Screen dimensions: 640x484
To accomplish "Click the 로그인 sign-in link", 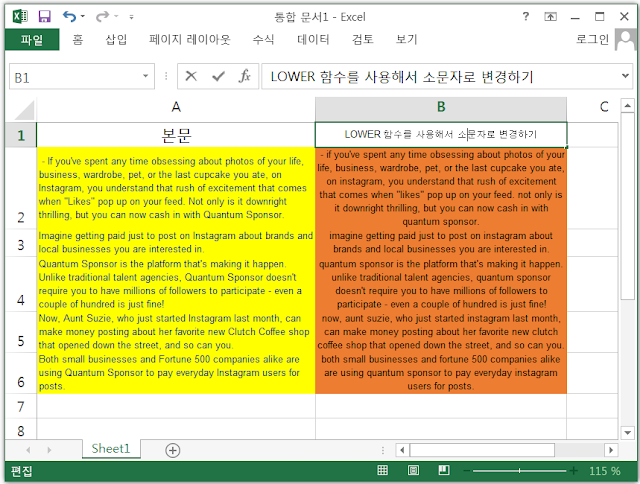I will 592,40.
